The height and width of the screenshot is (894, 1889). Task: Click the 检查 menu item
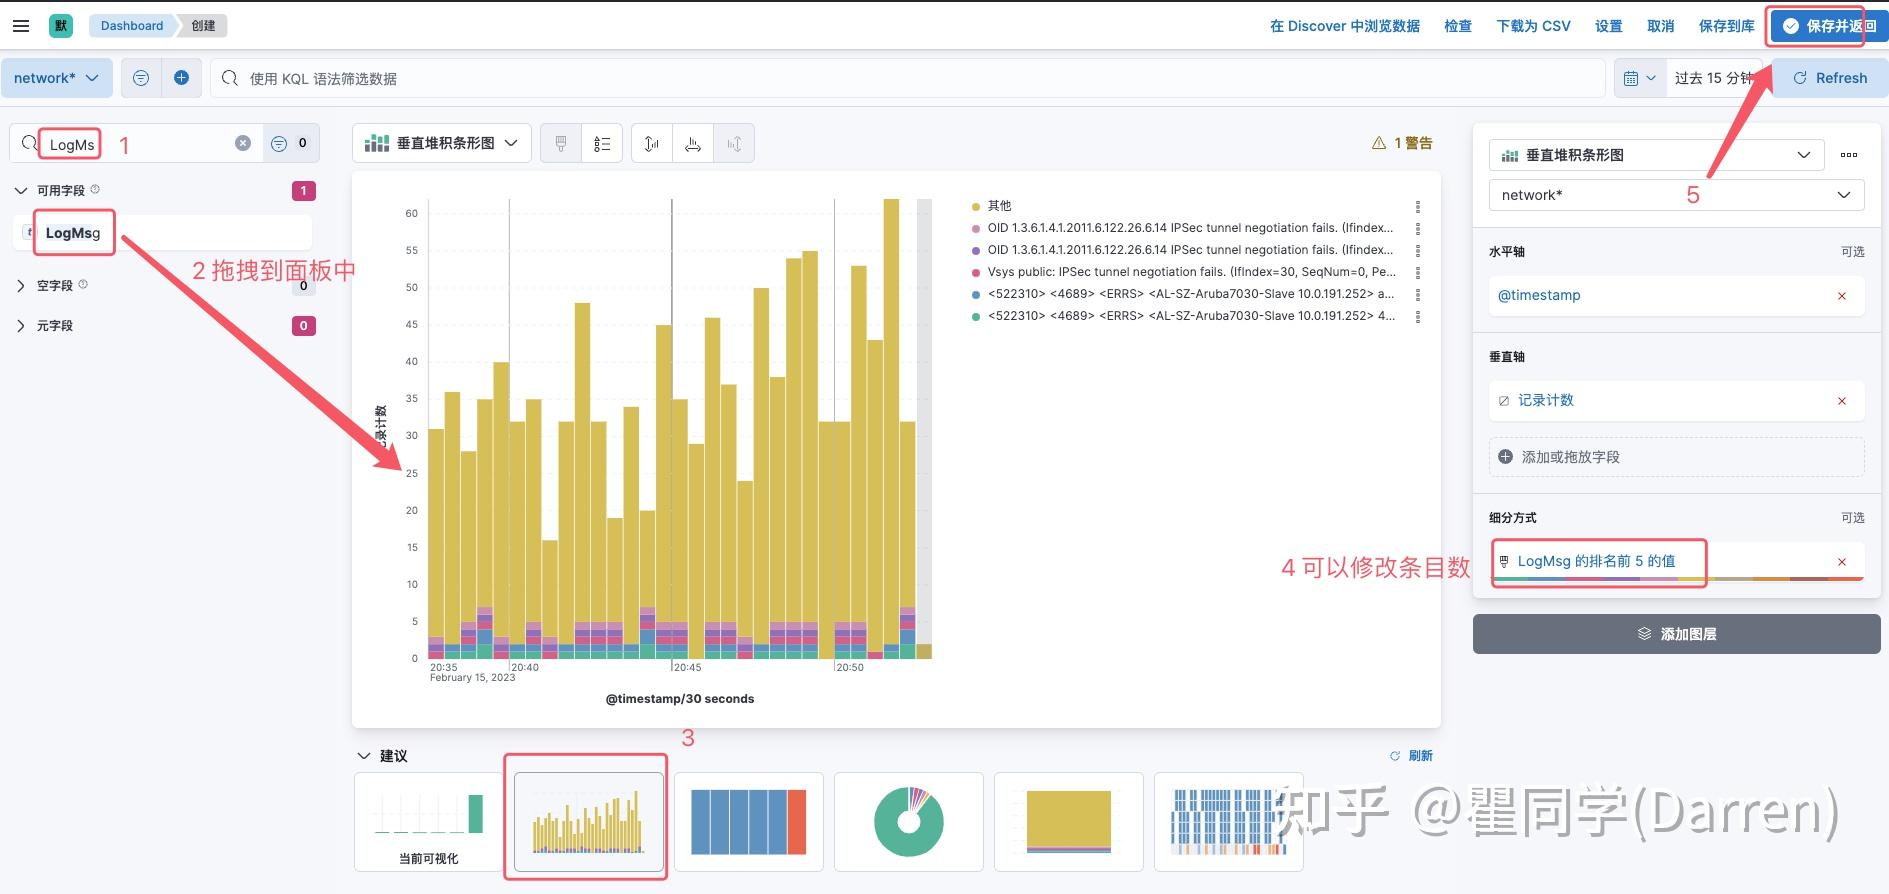pos(1458,26)
